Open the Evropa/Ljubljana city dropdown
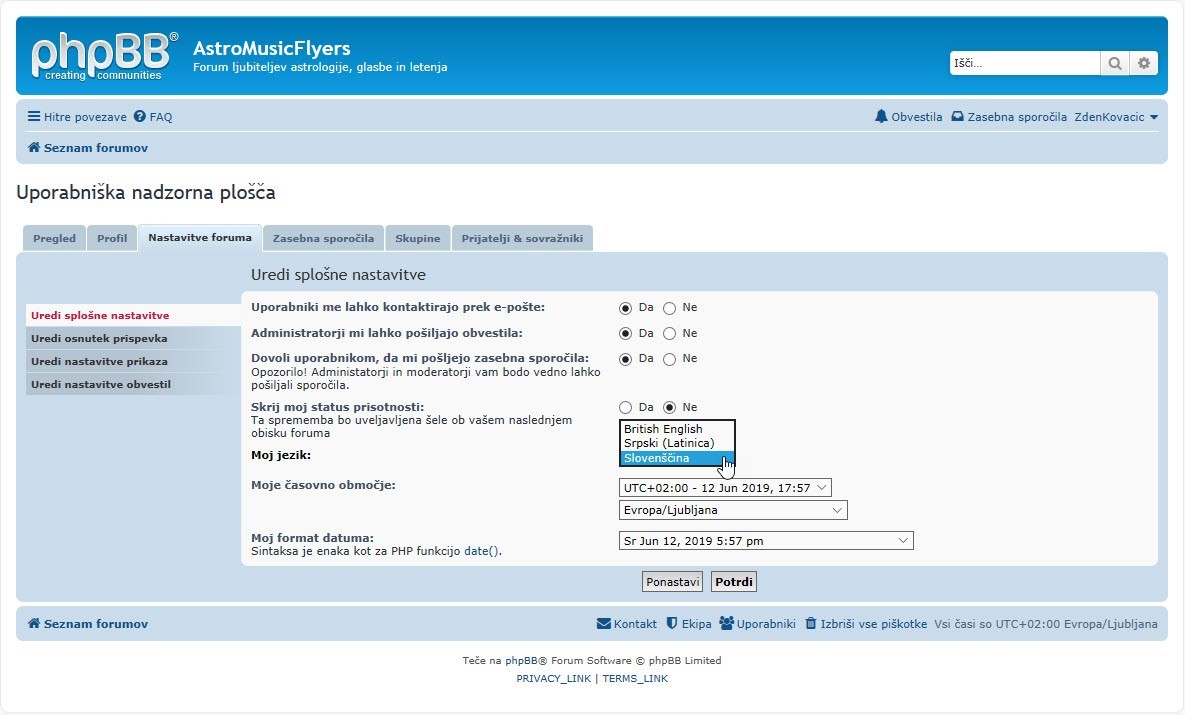This screenshot has width=1185, height=715. click(733, 510)
